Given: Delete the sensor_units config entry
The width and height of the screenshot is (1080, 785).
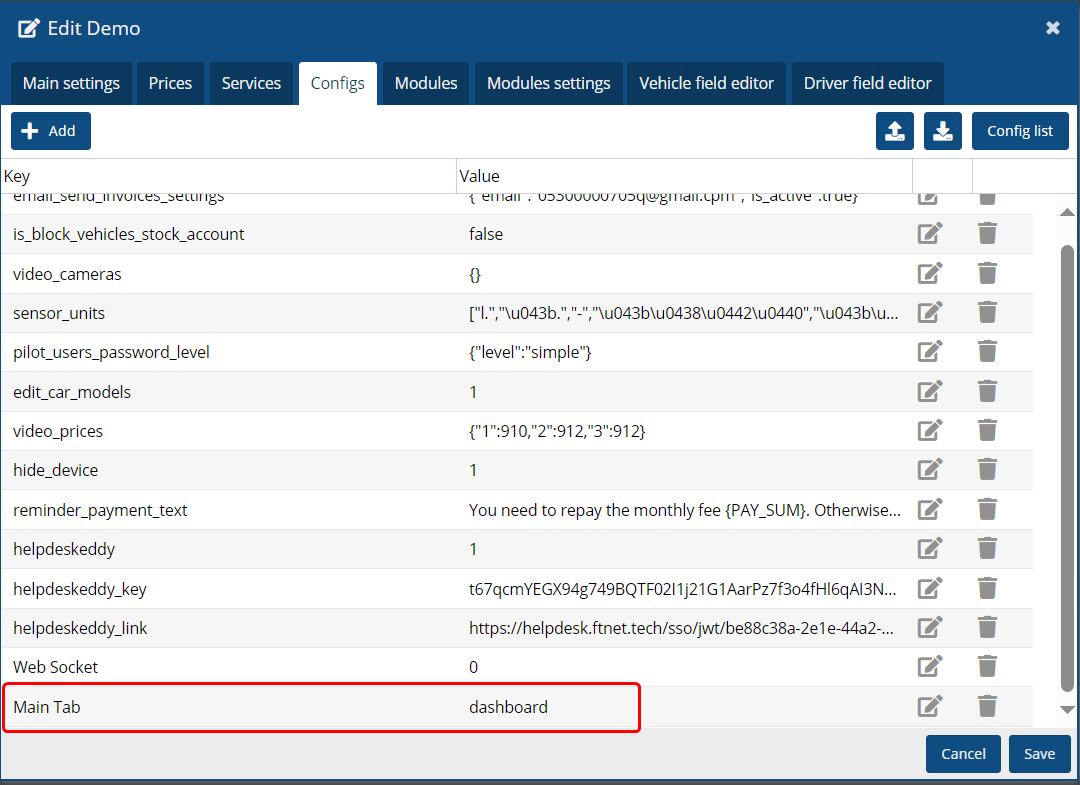Looking at the screenshot, I should point(987,313).
